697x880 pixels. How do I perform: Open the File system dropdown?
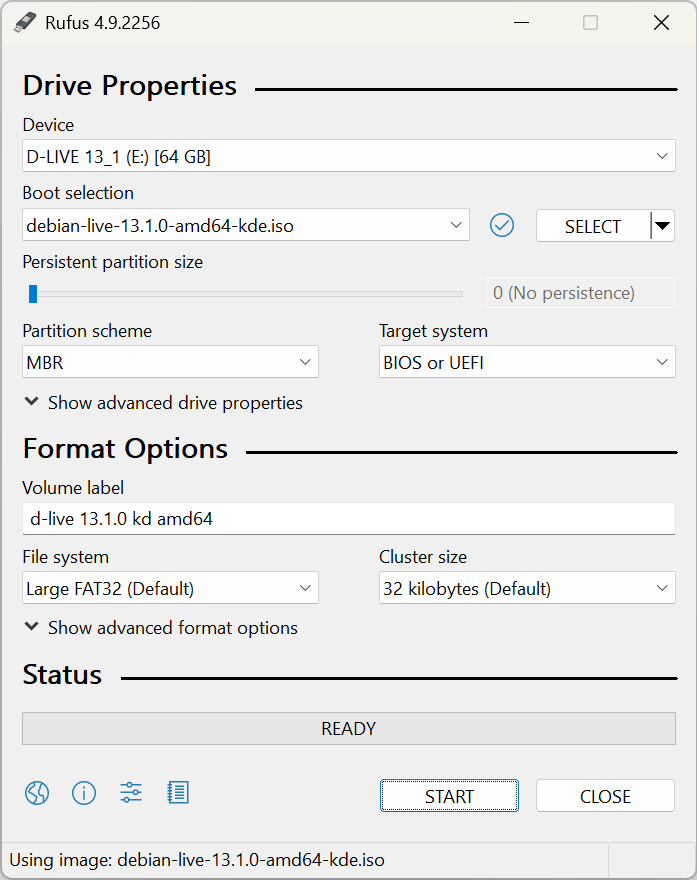pyautogui.click(x=170, y=589)
